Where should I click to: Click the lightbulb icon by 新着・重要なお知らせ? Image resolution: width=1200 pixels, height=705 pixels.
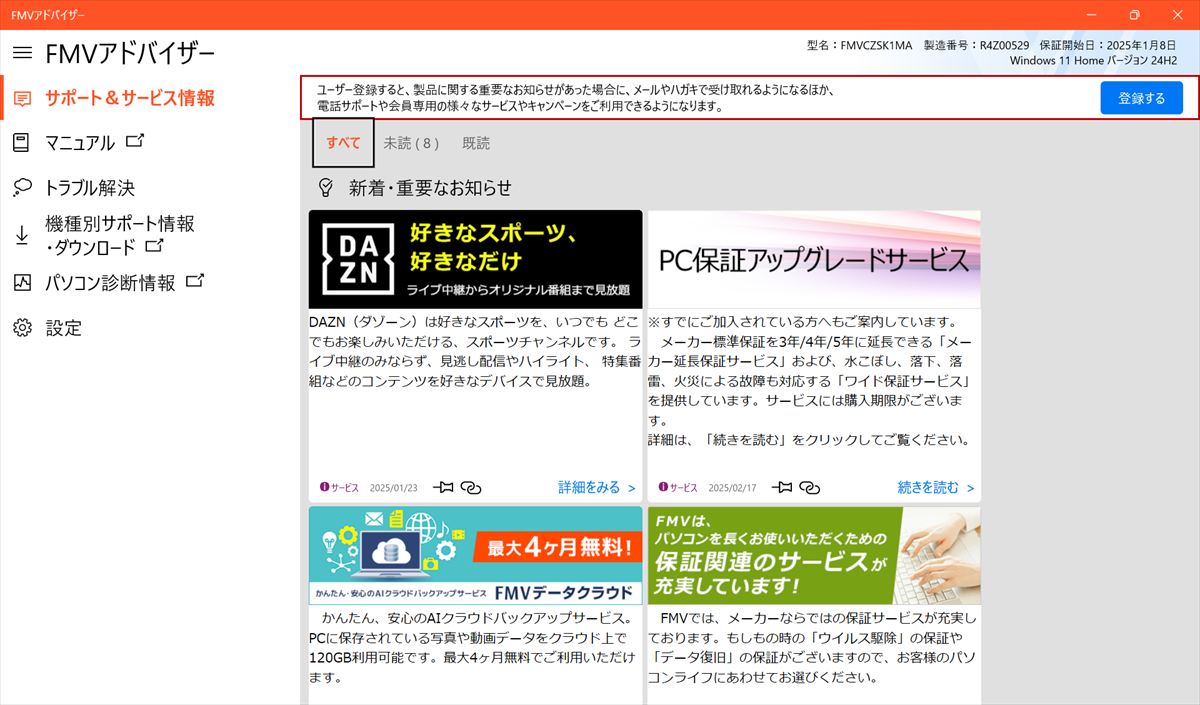325,187
